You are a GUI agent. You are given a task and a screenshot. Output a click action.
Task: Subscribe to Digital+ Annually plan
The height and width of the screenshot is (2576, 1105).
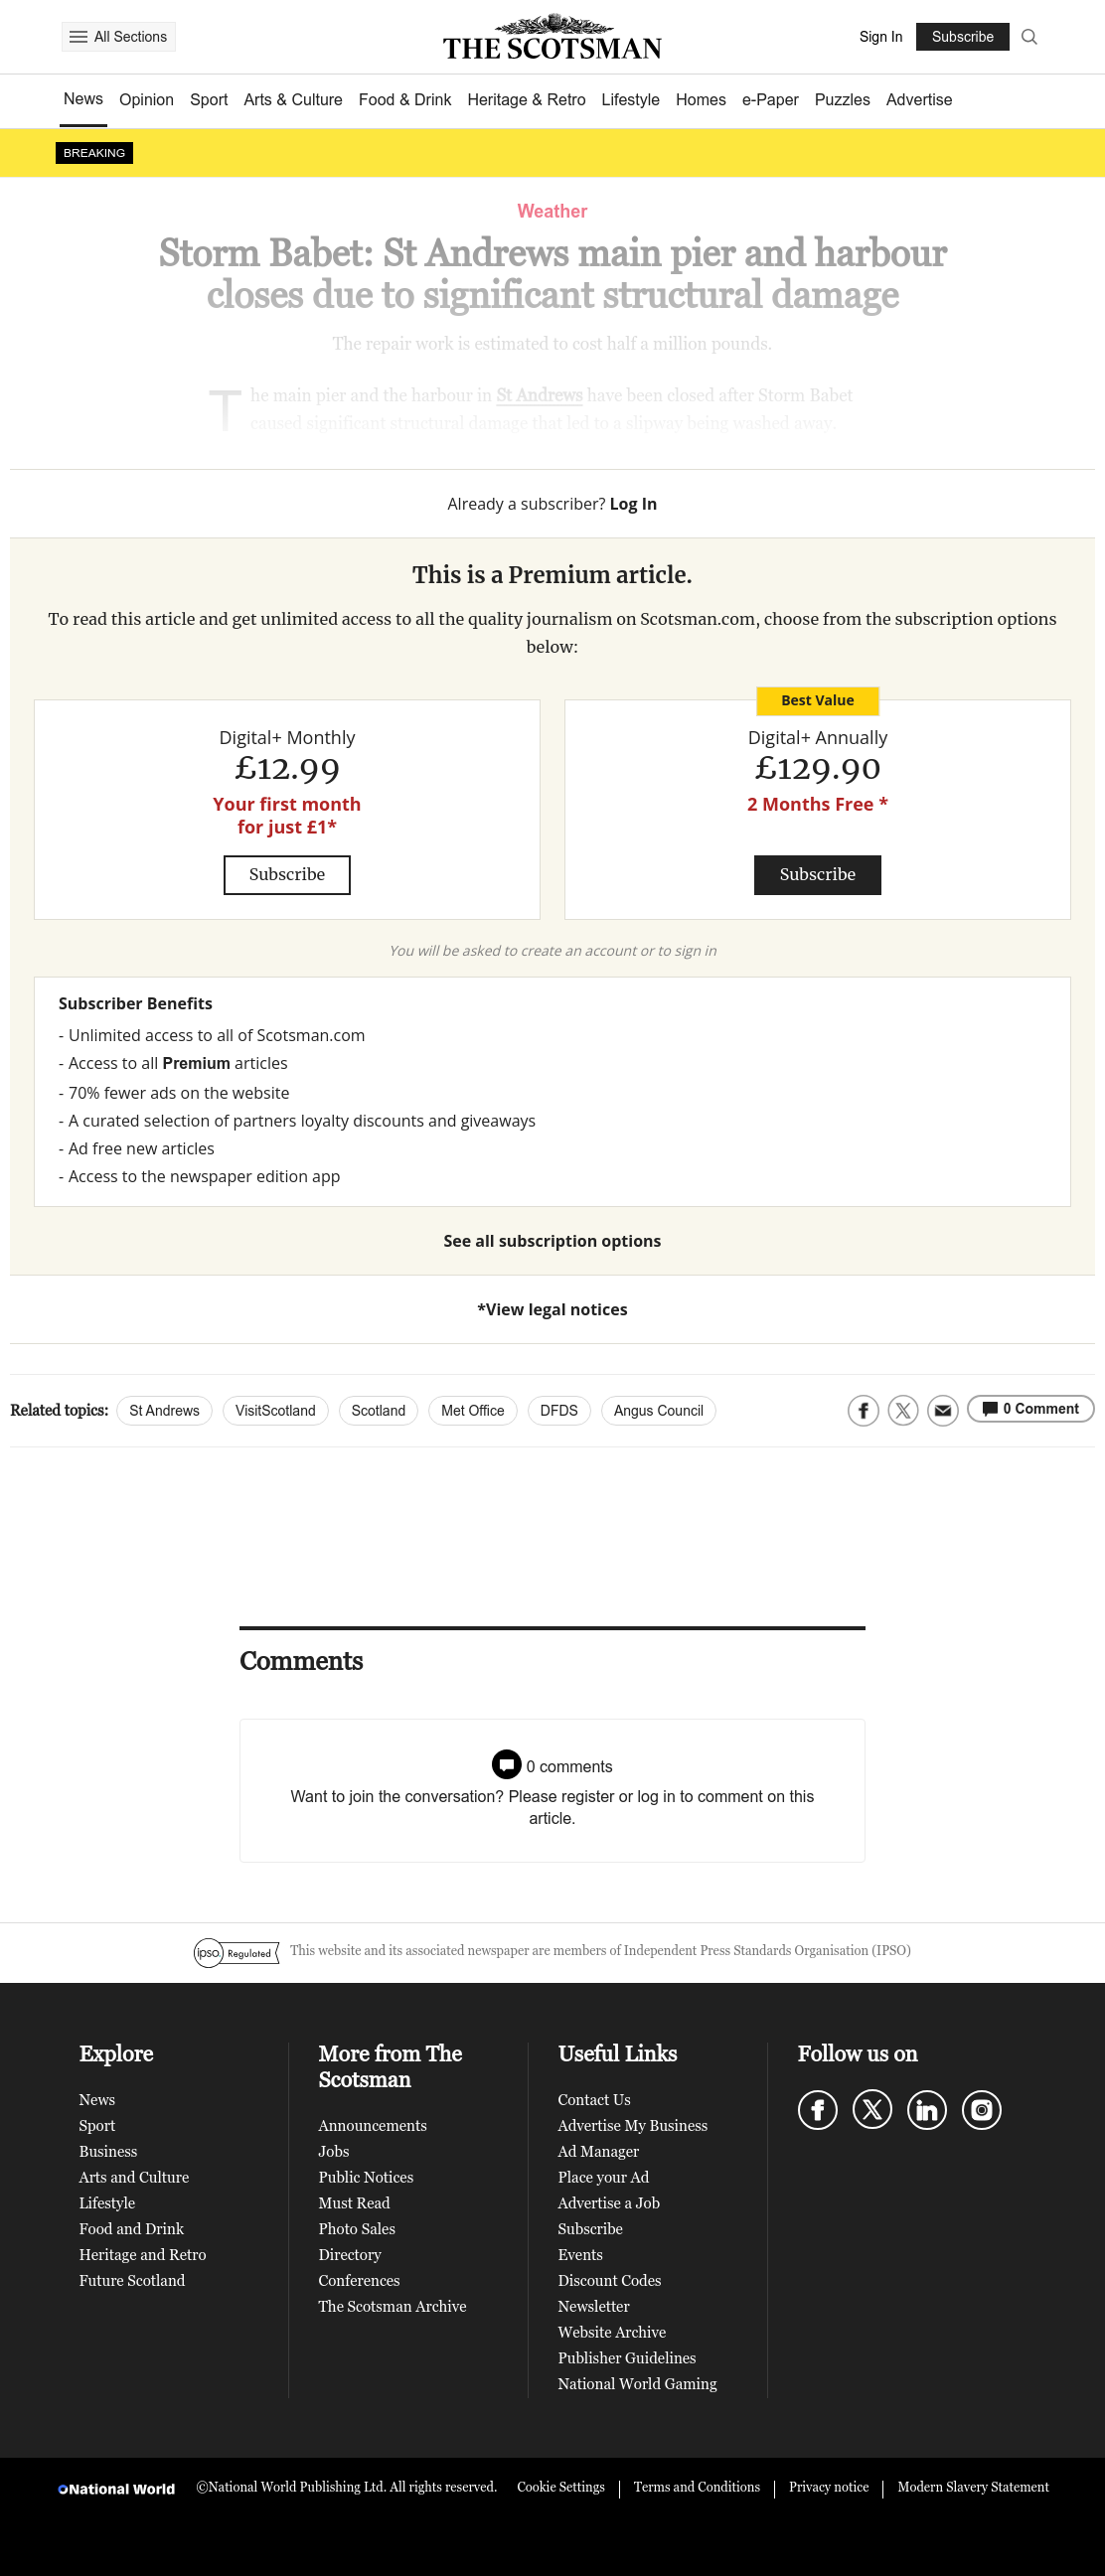(x=817, y=875)
